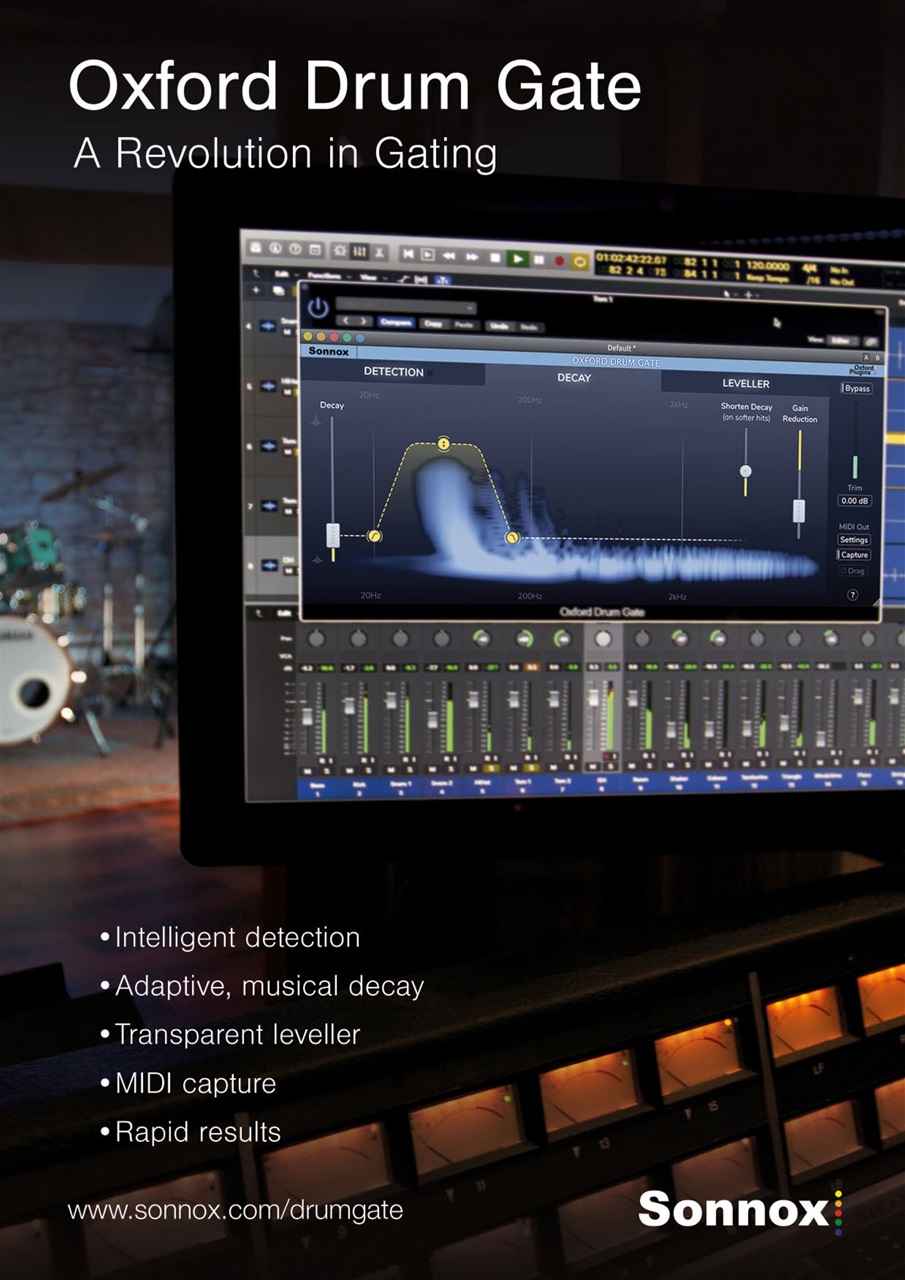Click the top yellow node on decay curve
Image resolution: width=905 pixels, height=1280 pixels.
pos(443,443)
